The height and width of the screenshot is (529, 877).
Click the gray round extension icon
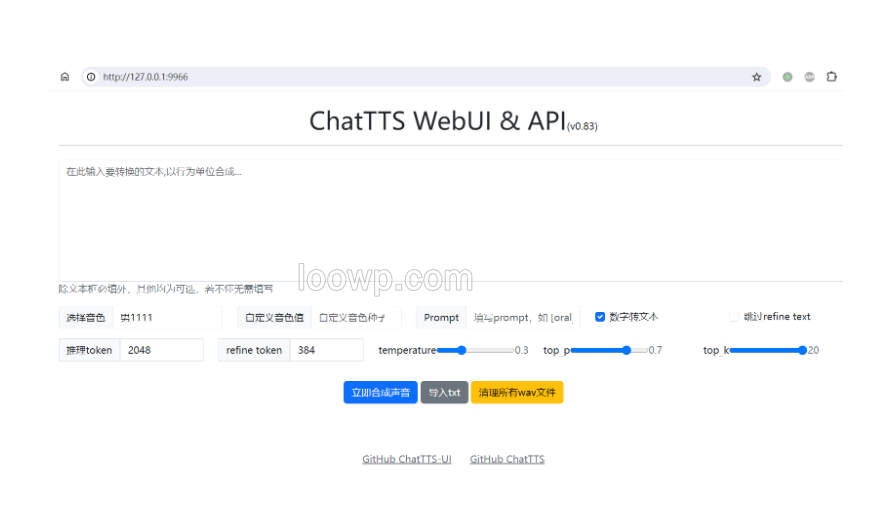(809, 77)
